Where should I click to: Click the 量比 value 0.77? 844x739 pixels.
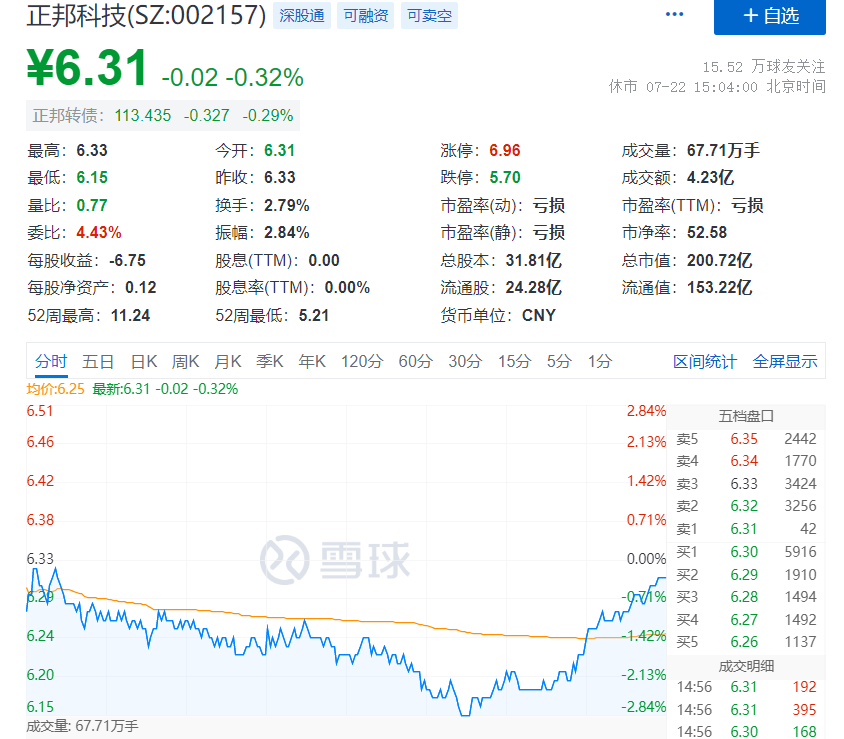92,205
